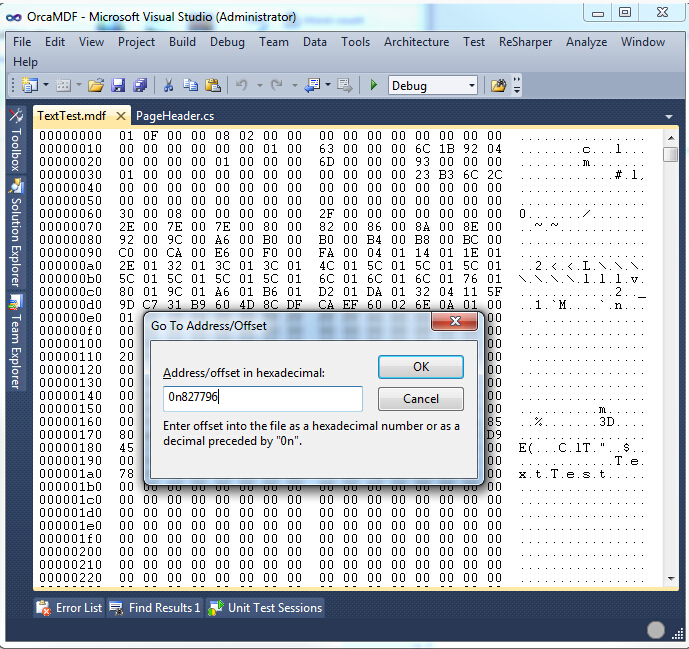Click the Find in Files binoculars icon
Viewport: 689px width, 649px height.
[499, 85]
